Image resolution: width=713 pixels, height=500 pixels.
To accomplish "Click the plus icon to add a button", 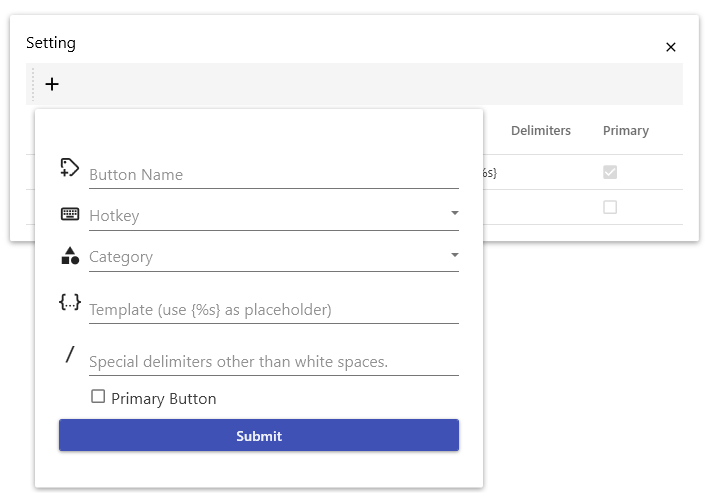I will click(52, 84).
